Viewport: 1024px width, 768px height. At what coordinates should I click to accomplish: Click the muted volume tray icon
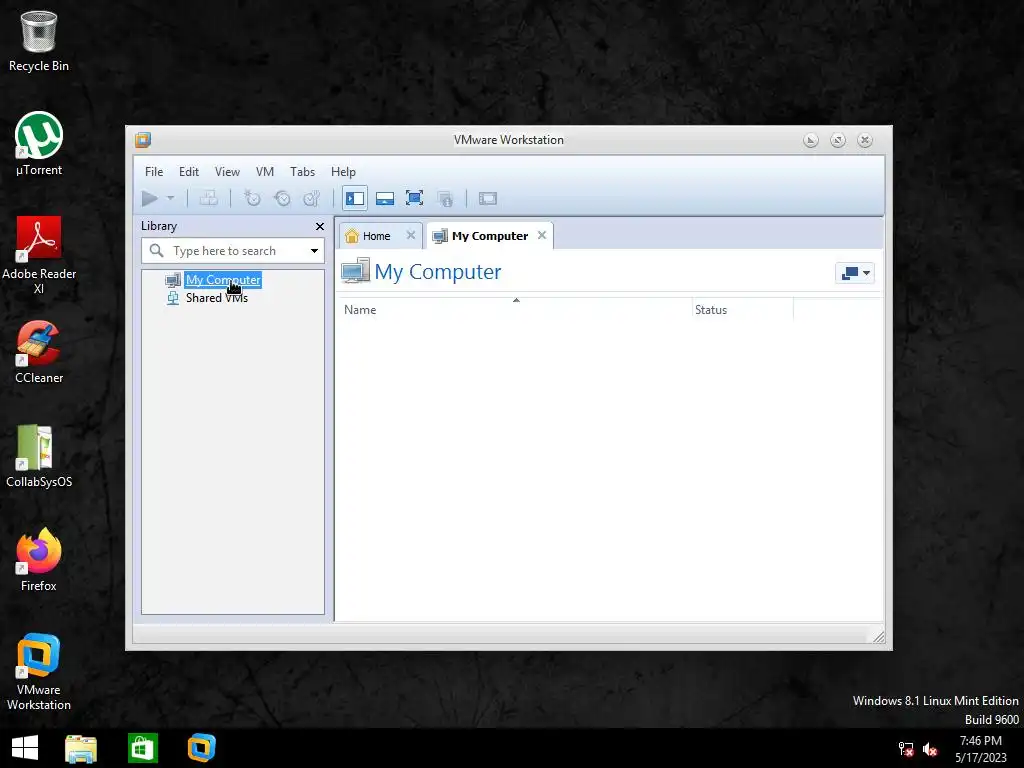[x=930, y=750]
